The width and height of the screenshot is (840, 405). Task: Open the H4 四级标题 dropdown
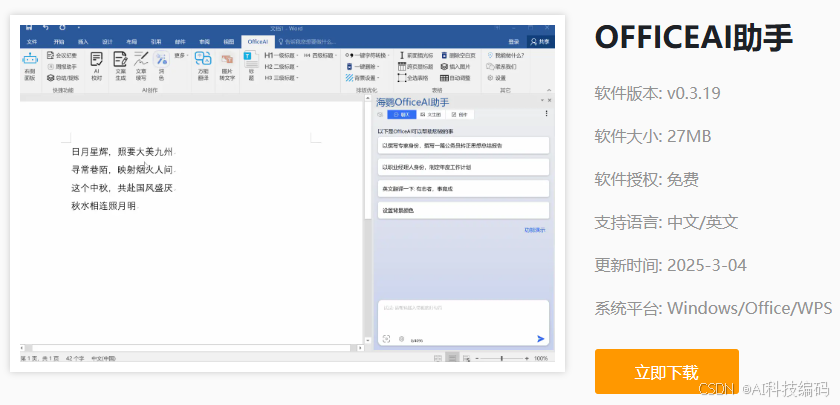320,55
